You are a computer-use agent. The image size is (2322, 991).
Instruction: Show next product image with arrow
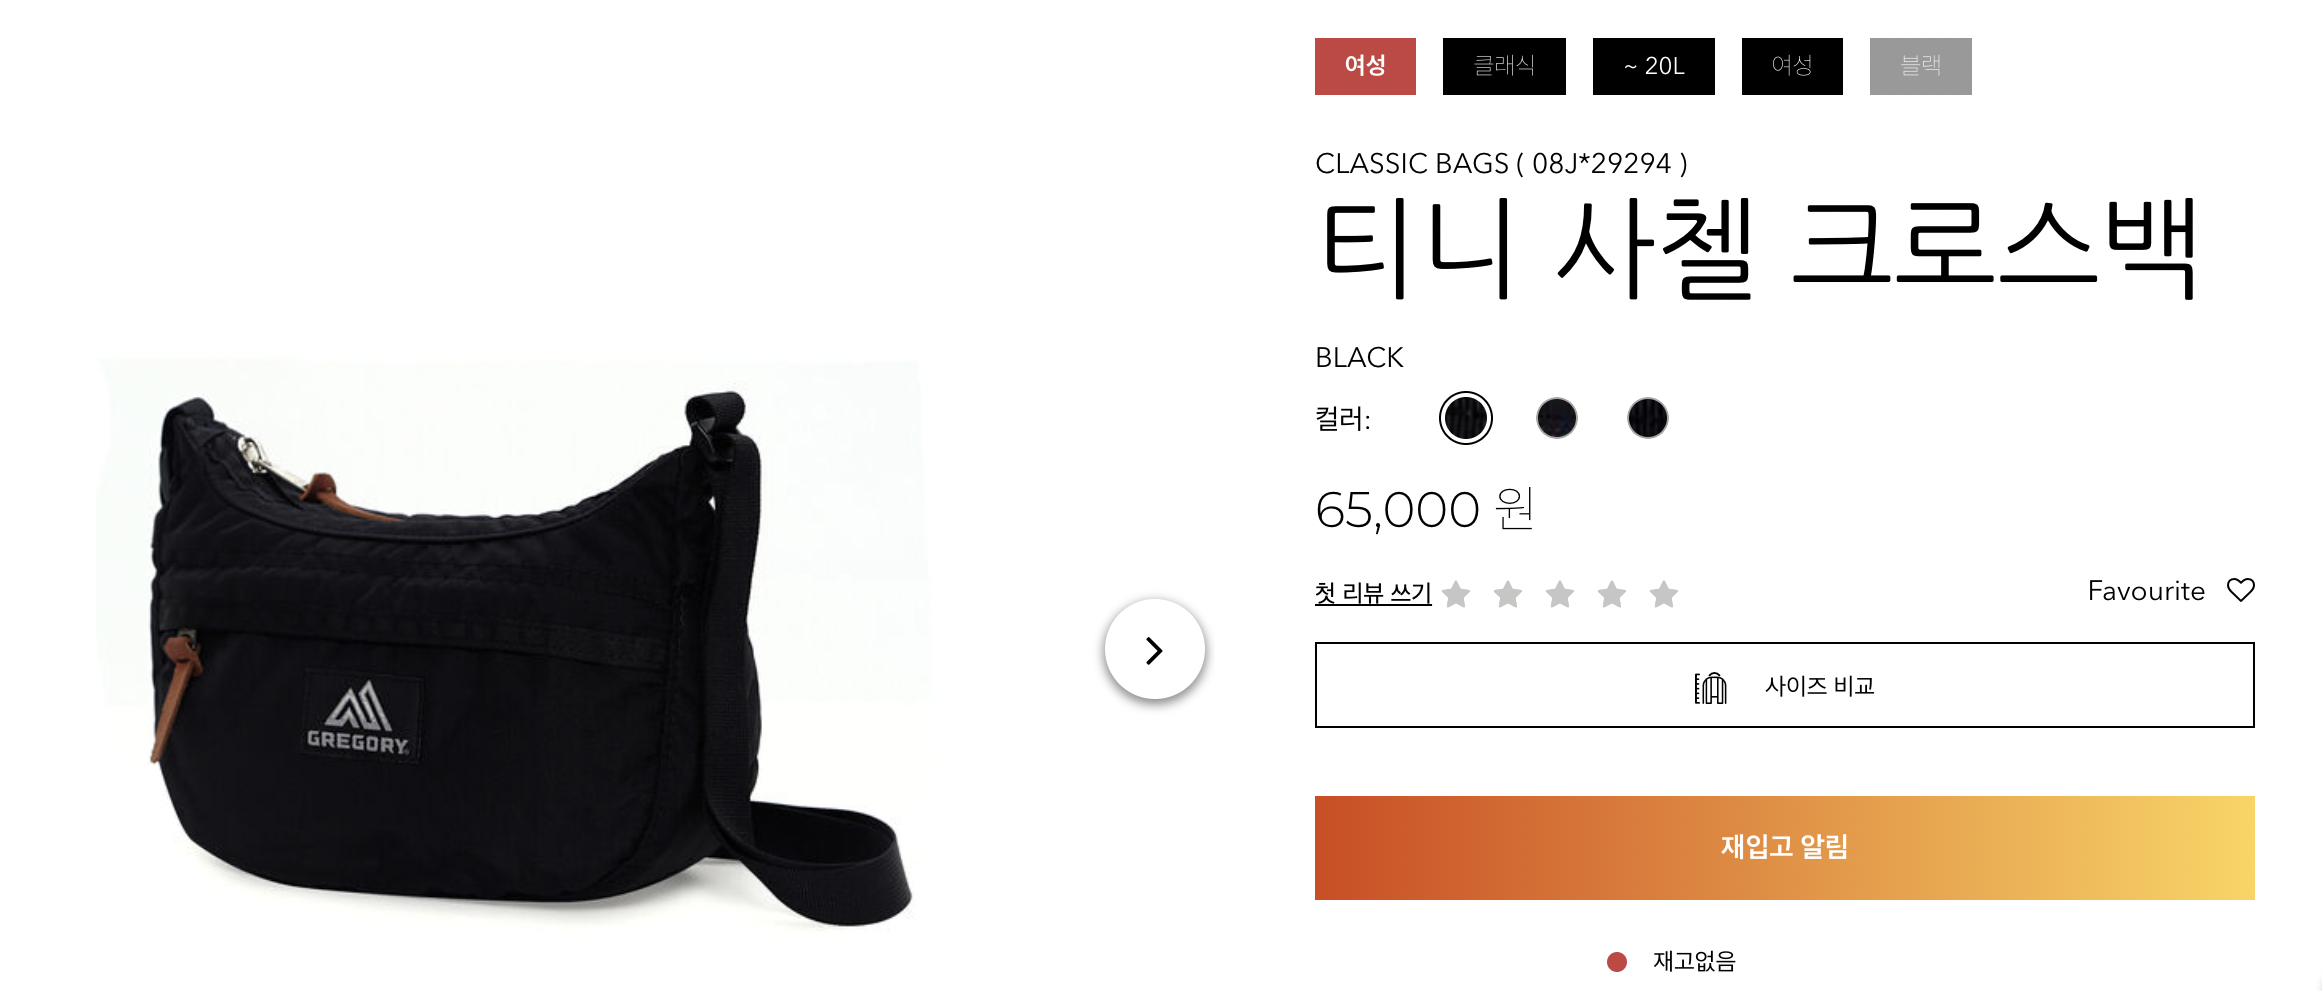[1154, 650]
